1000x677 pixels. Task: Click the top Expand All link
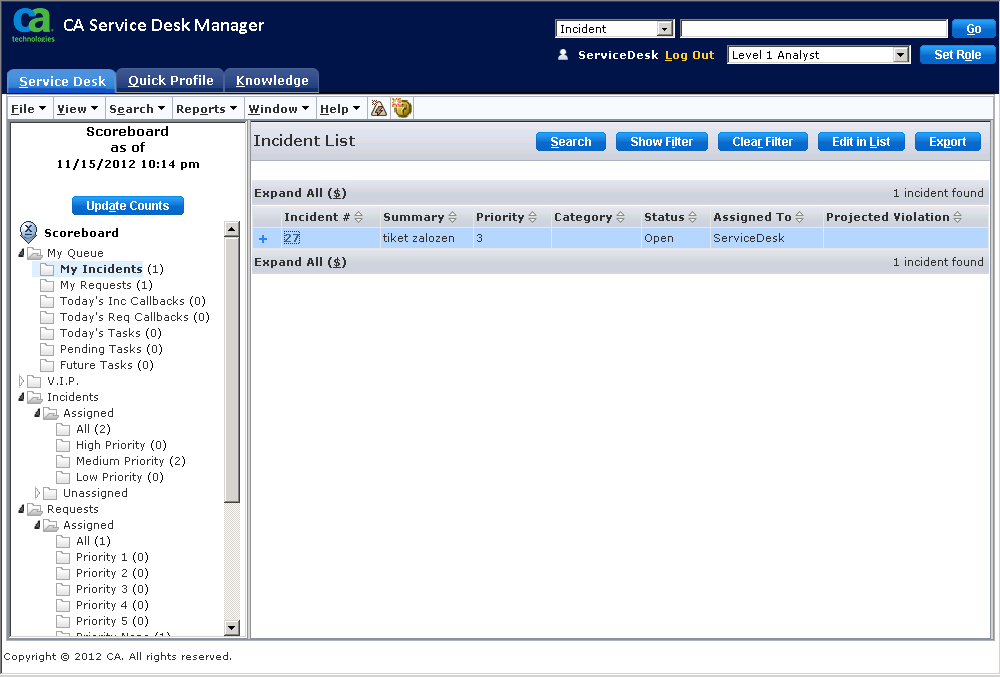click(x=300, y=193)
